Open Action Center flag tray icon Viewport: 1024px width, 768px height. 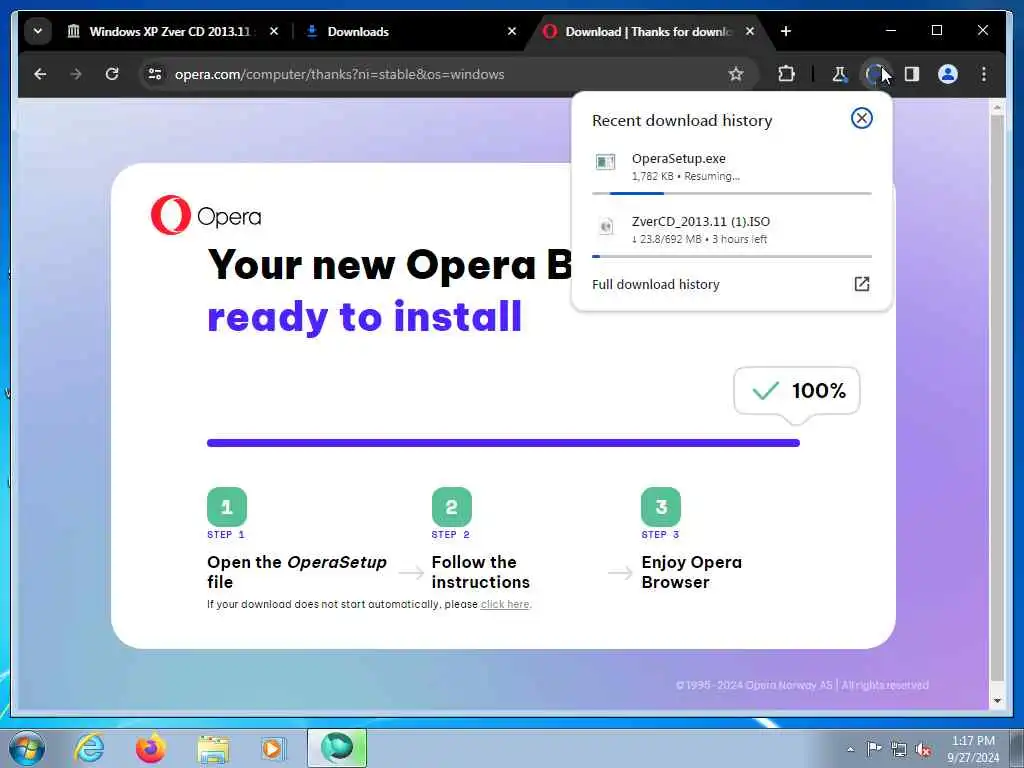coord(874,748)
